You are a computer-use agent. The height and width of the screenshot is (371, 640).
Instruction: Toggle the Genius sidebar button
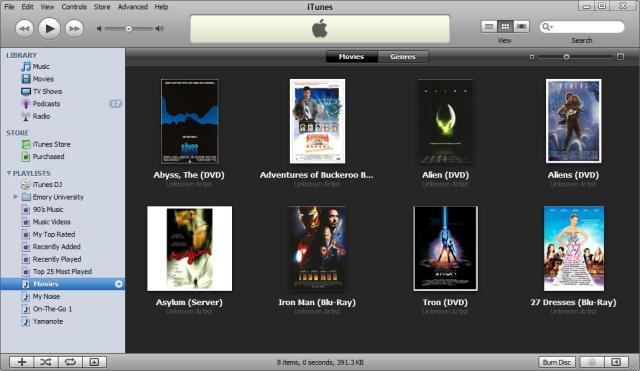pos(616,362)
